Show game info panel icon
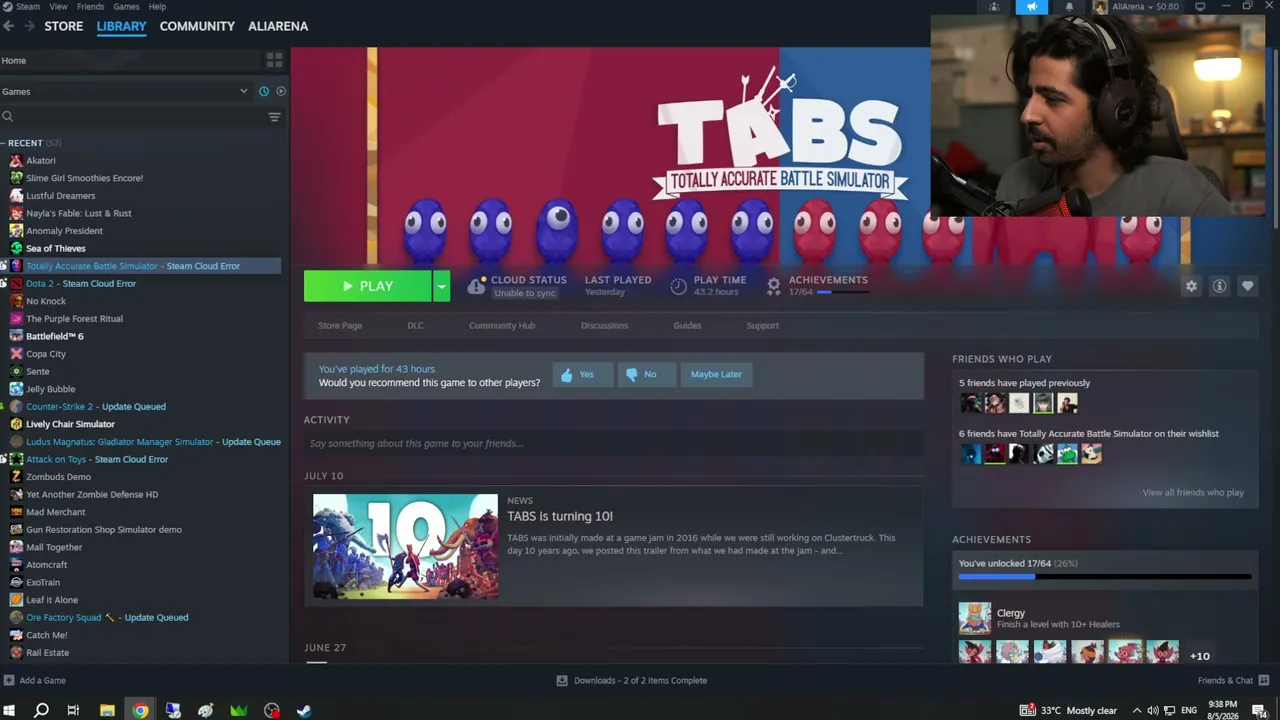This screenshot has width=1280, height=720. click(1219, 286)
